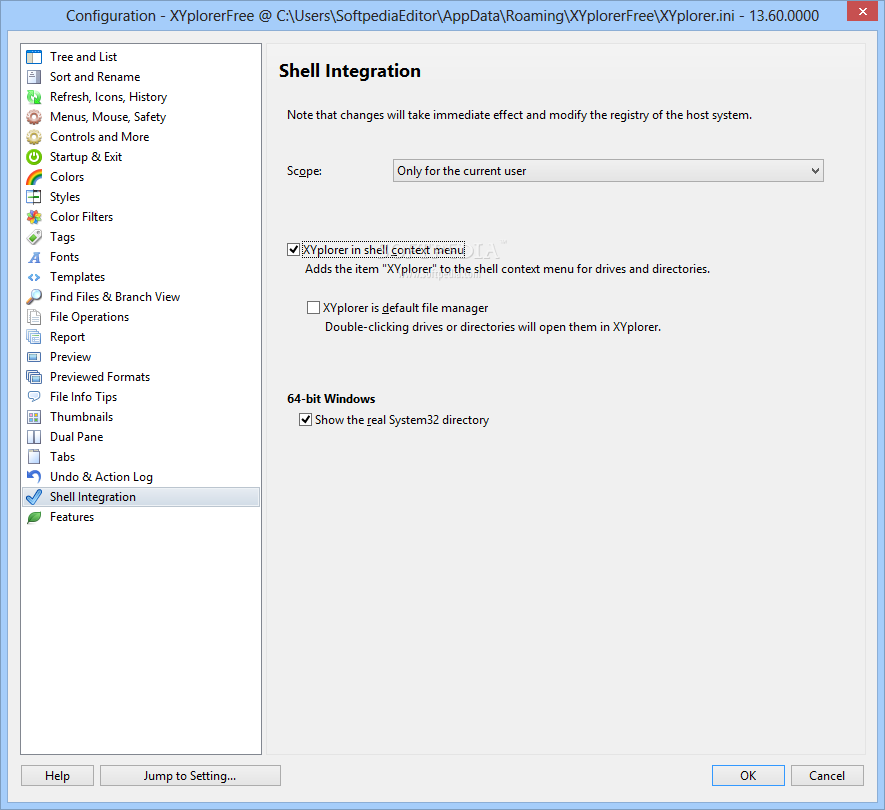Click the File Info Tips balloon icon
Screen dimensions: 885x810
[x=34, y=397]
